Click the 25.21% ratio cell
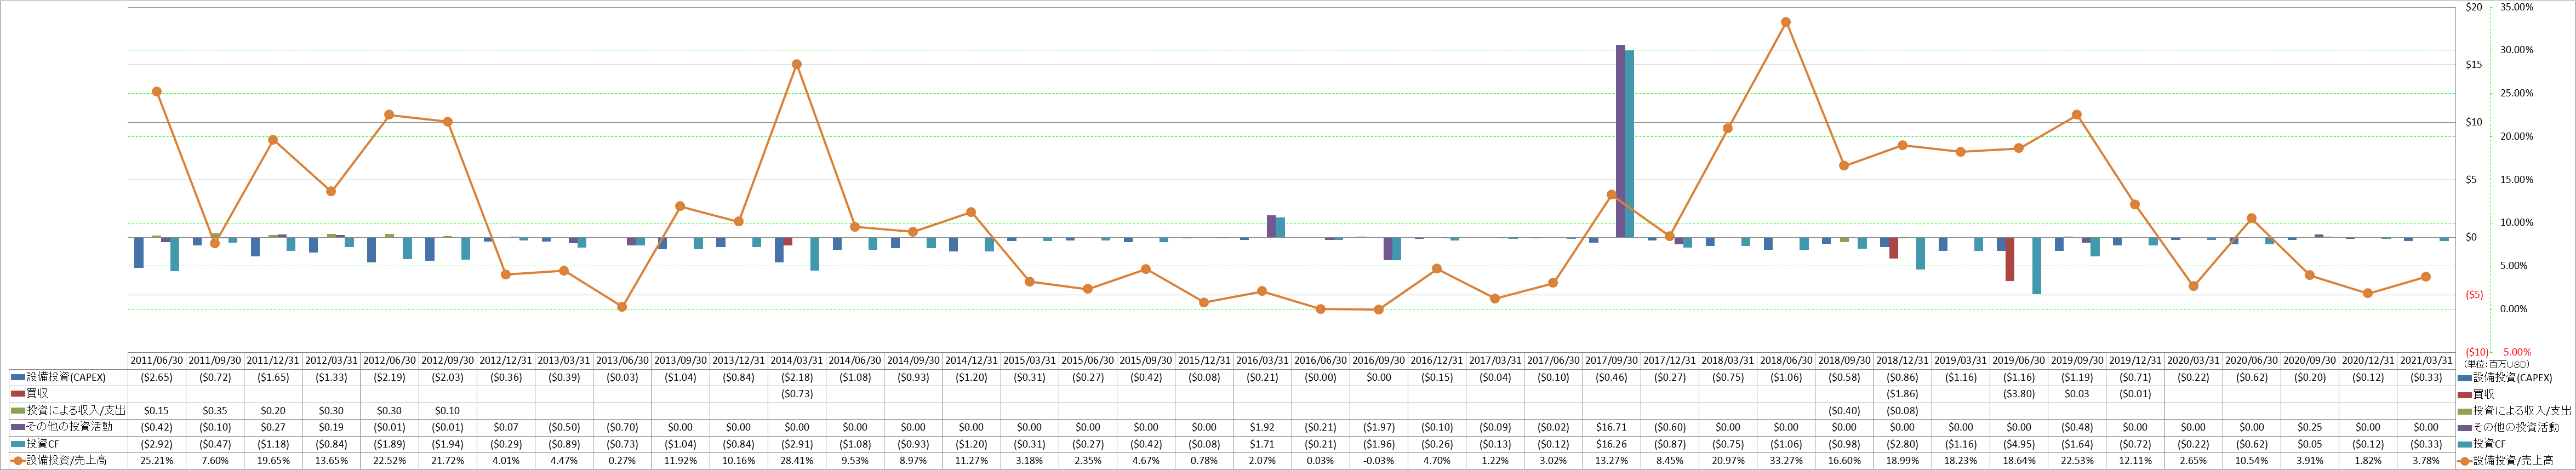The width and height of the screenshot is (2576, 470). [157, 461]
